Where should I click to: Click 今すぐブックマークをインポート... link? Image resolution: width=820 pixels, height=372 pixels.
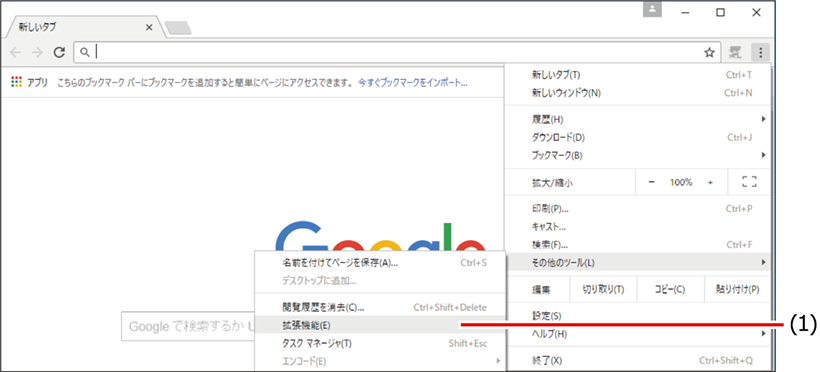[413, 82]
